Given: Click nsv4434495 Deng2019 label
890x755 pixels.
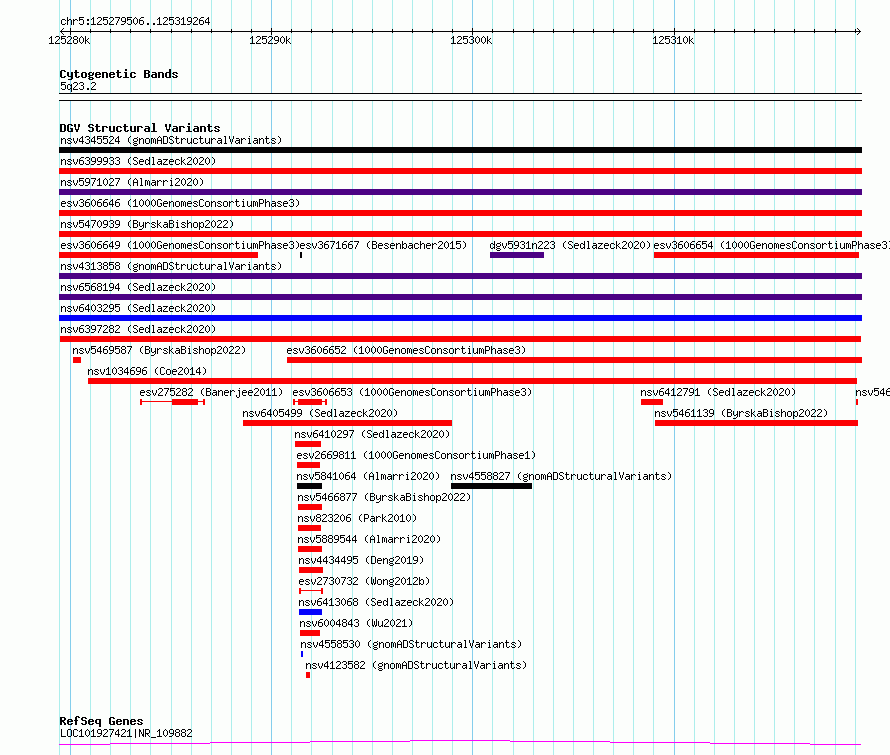Looking at the screenshot, I should click(361, 560).
